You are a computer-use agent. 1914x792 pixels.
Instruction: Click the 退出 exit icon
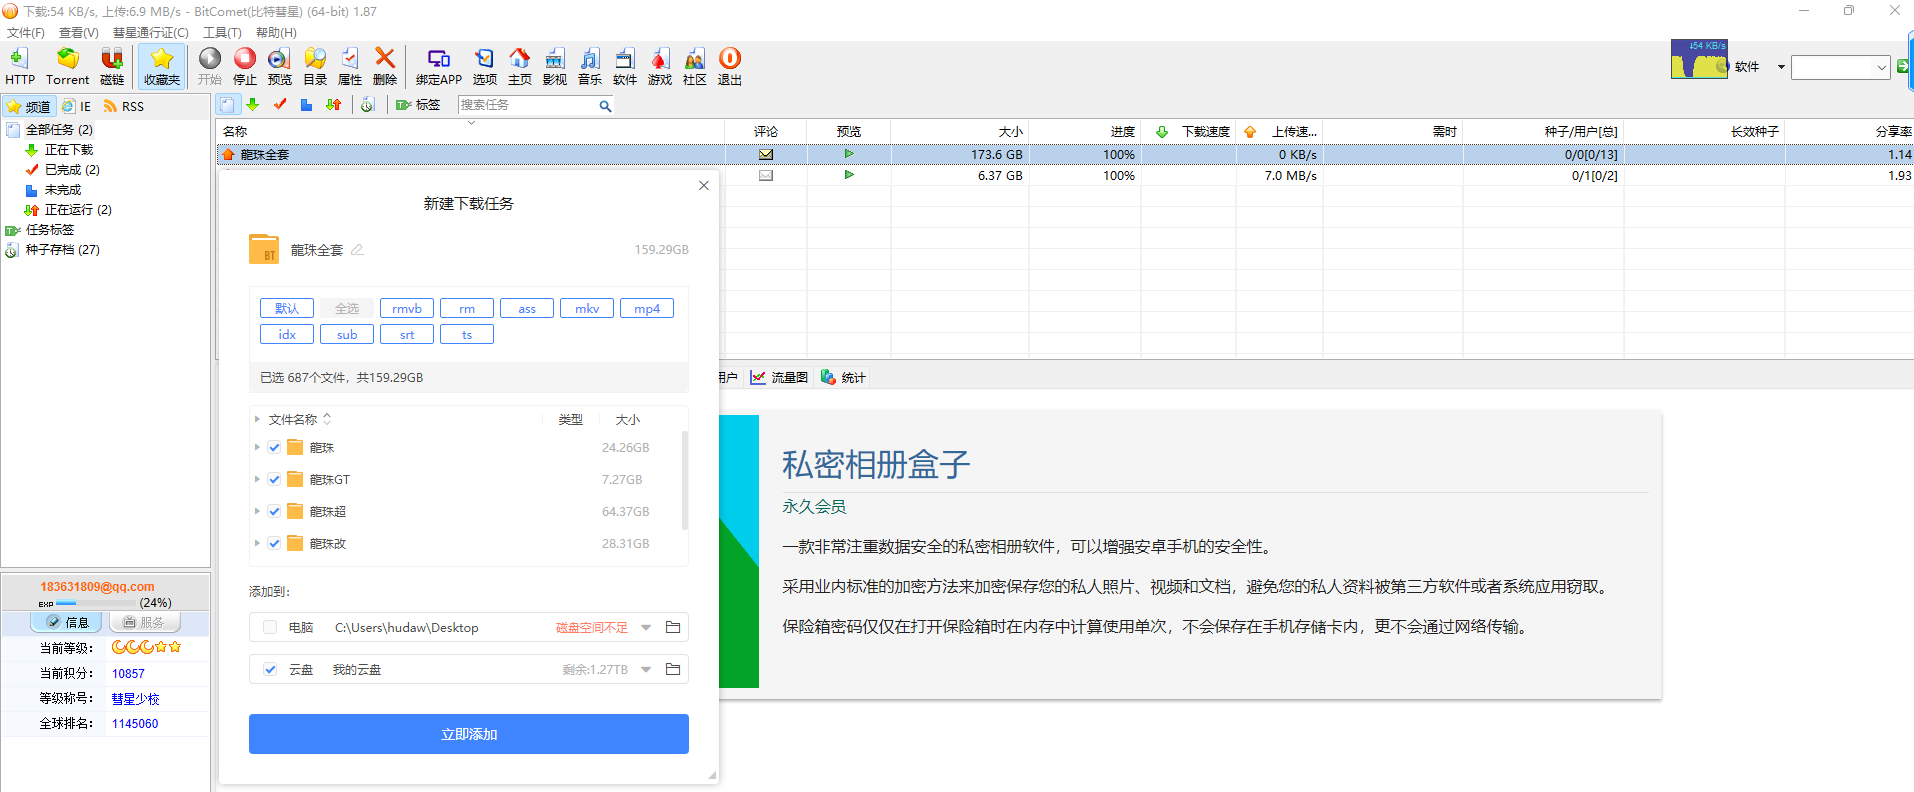point(730,66)
